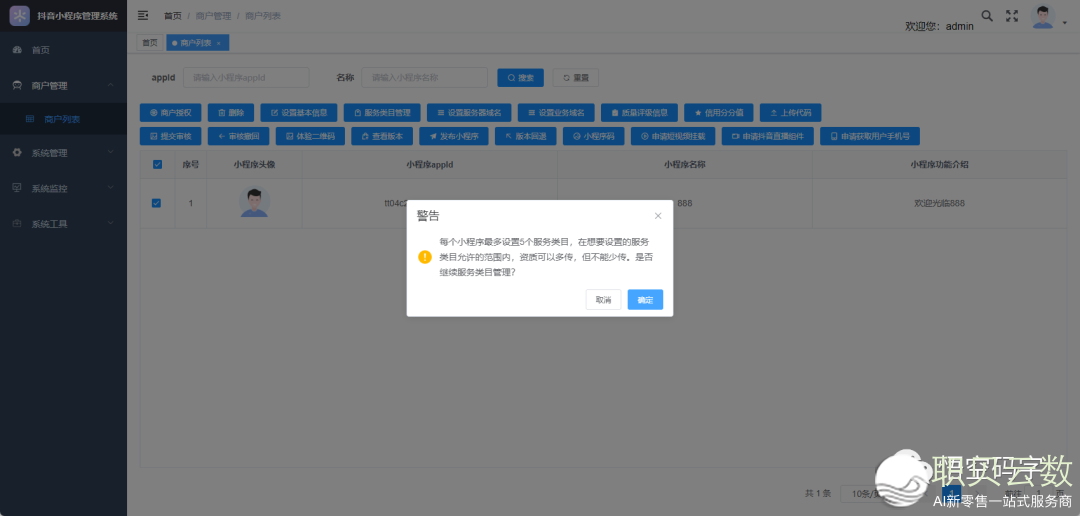Close the 警告 dialog with X

(x=658, y=216)
